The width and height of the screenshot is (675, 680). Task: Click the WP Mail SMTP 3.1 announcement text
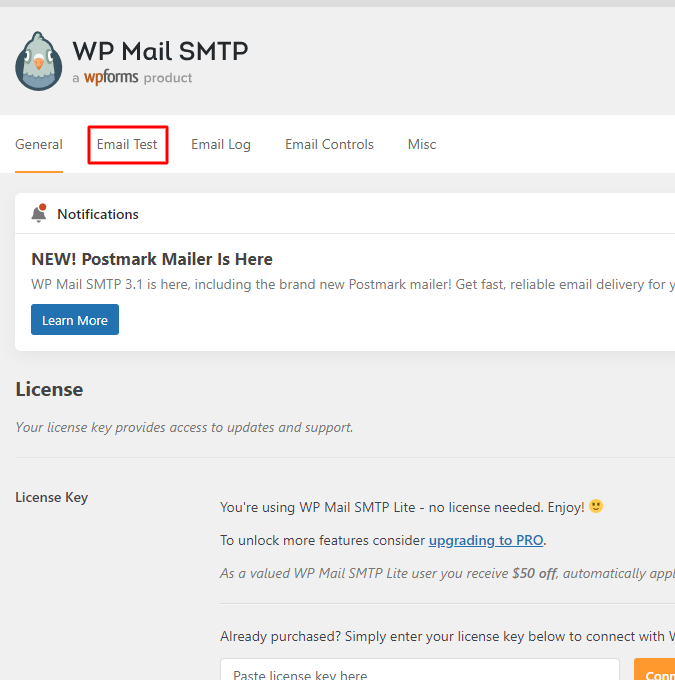[353, 284]
